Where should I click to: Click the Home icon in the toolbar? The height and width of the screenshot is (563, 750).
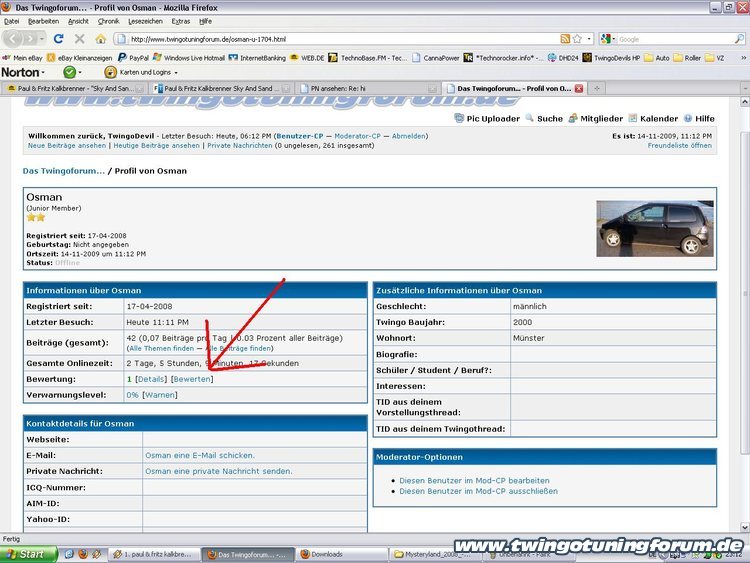click(x=101, y=39)
